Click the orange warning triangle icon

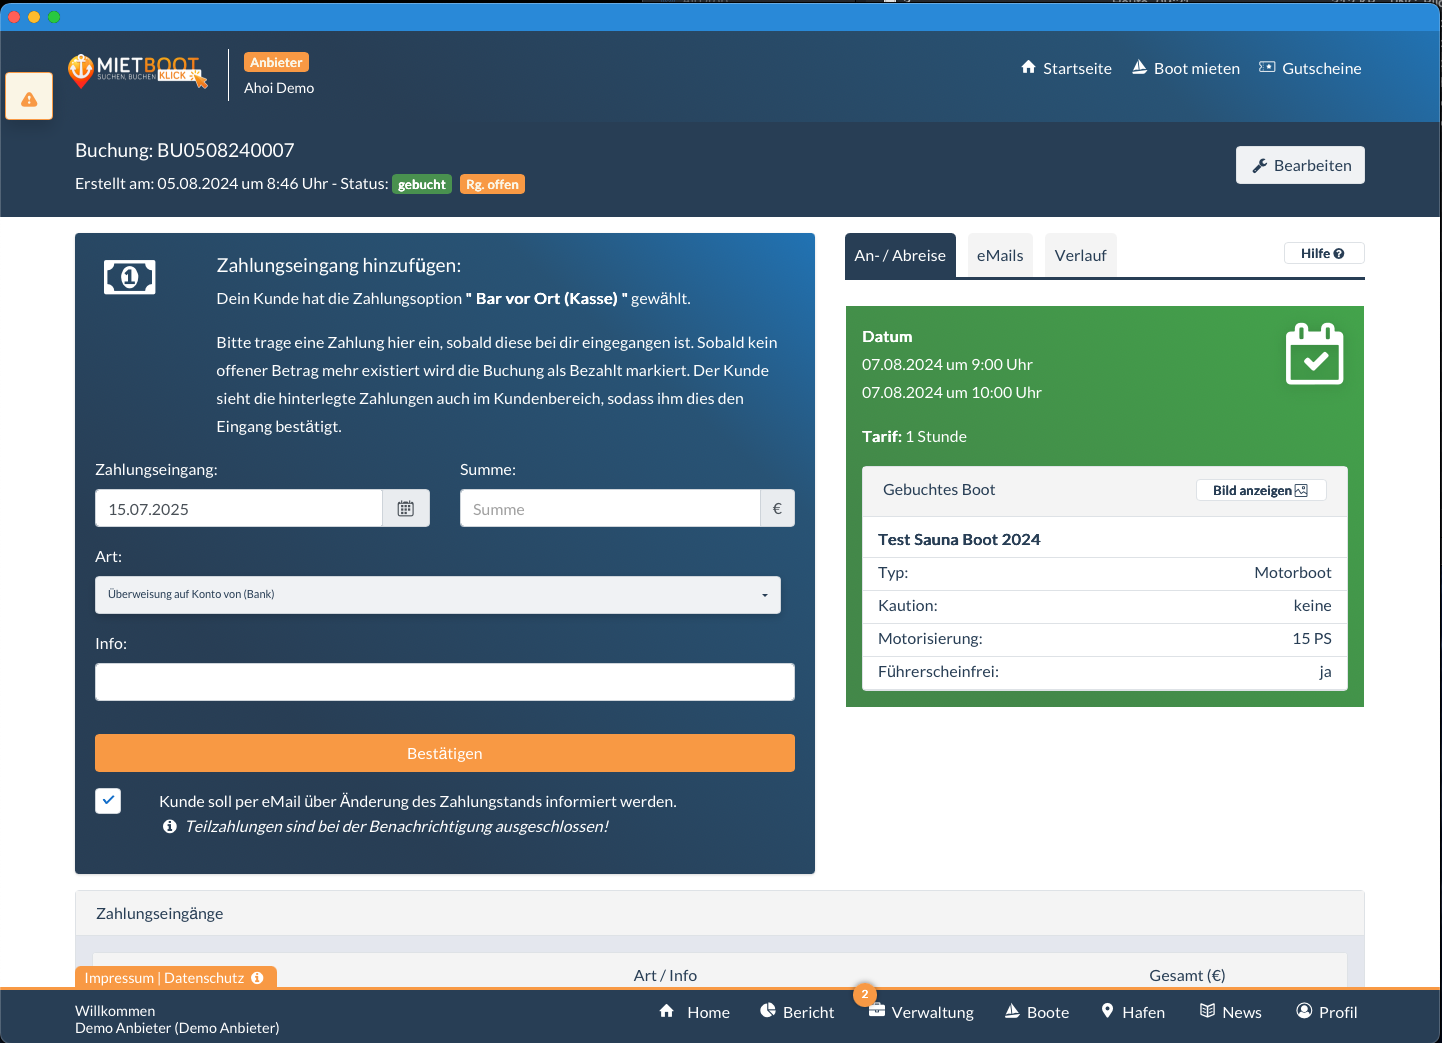(x=29, y=98)
